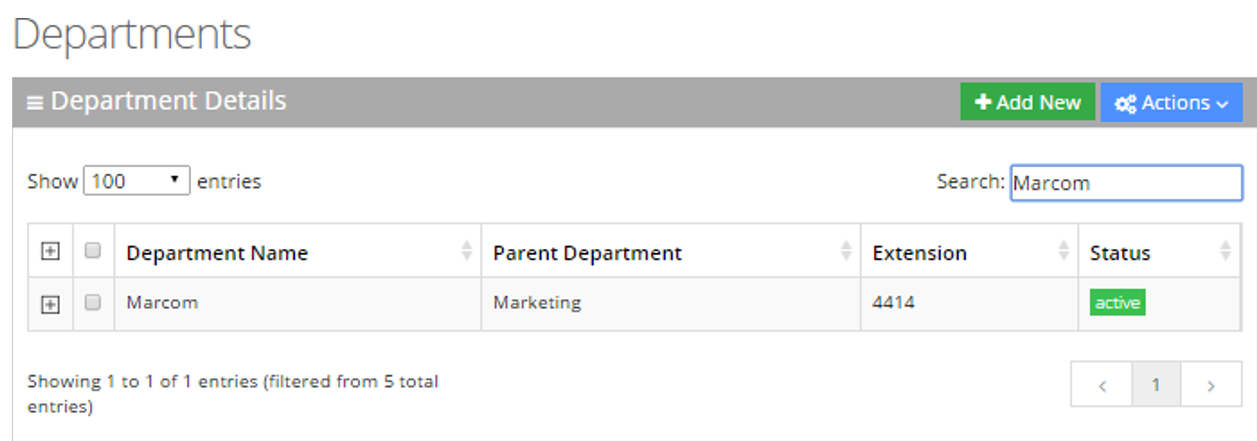Go to previous page arrow

click(x=1101, y=385)
